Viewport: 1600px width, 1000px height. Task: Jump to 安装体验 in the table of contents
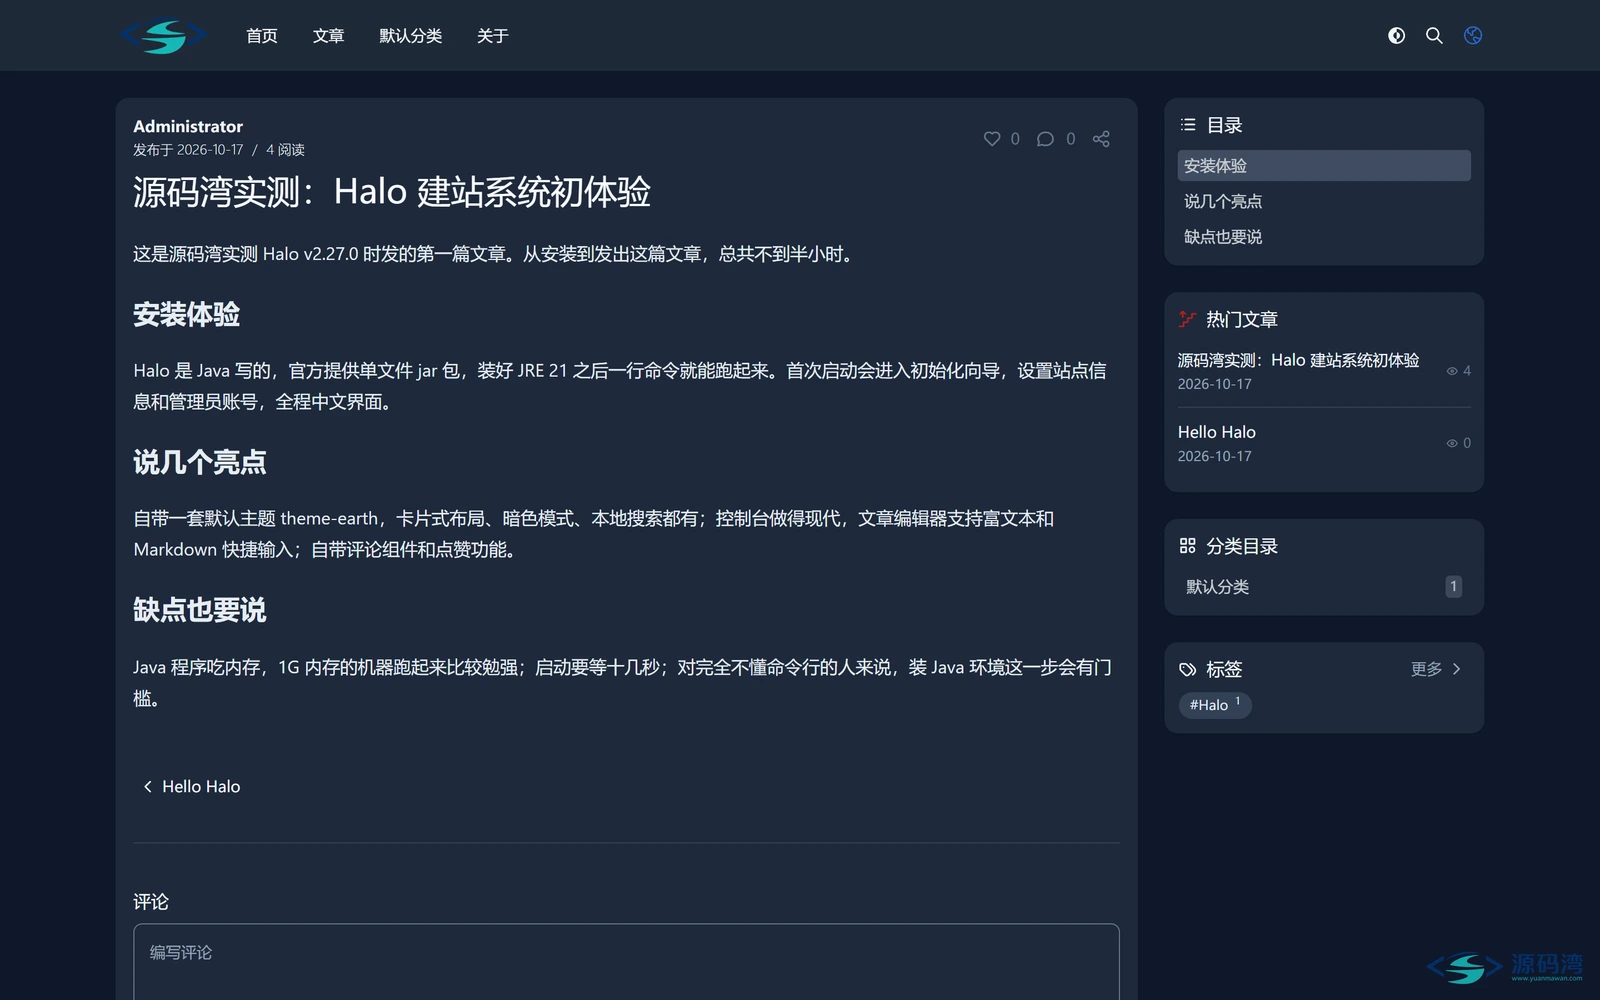click(x=1324, y=166)
